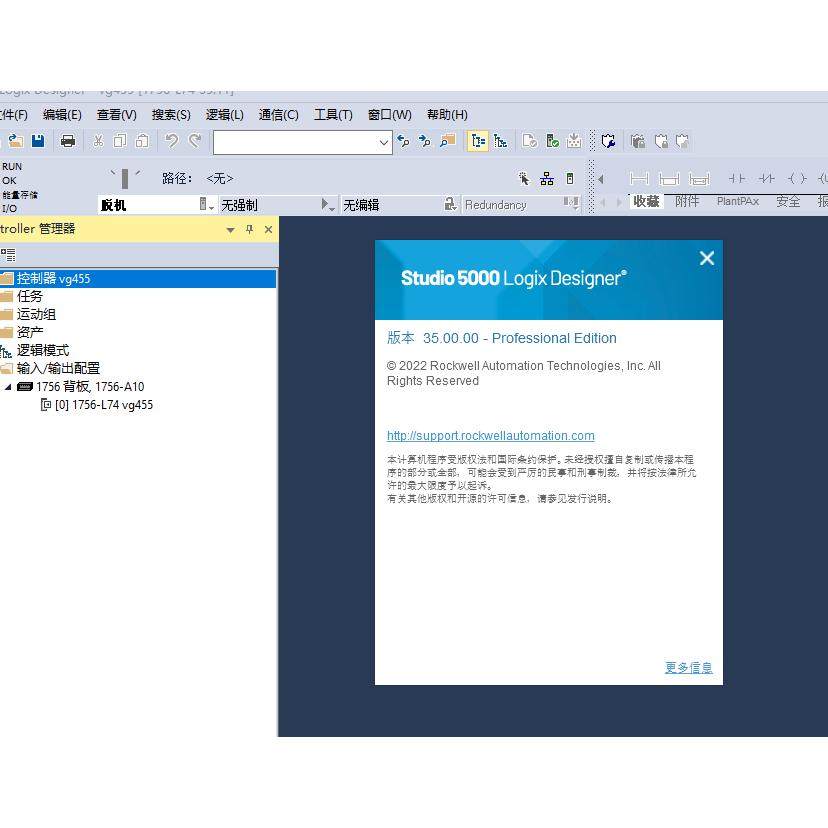Collapse the 1756 背板 tree node

[x=8, y=387]
